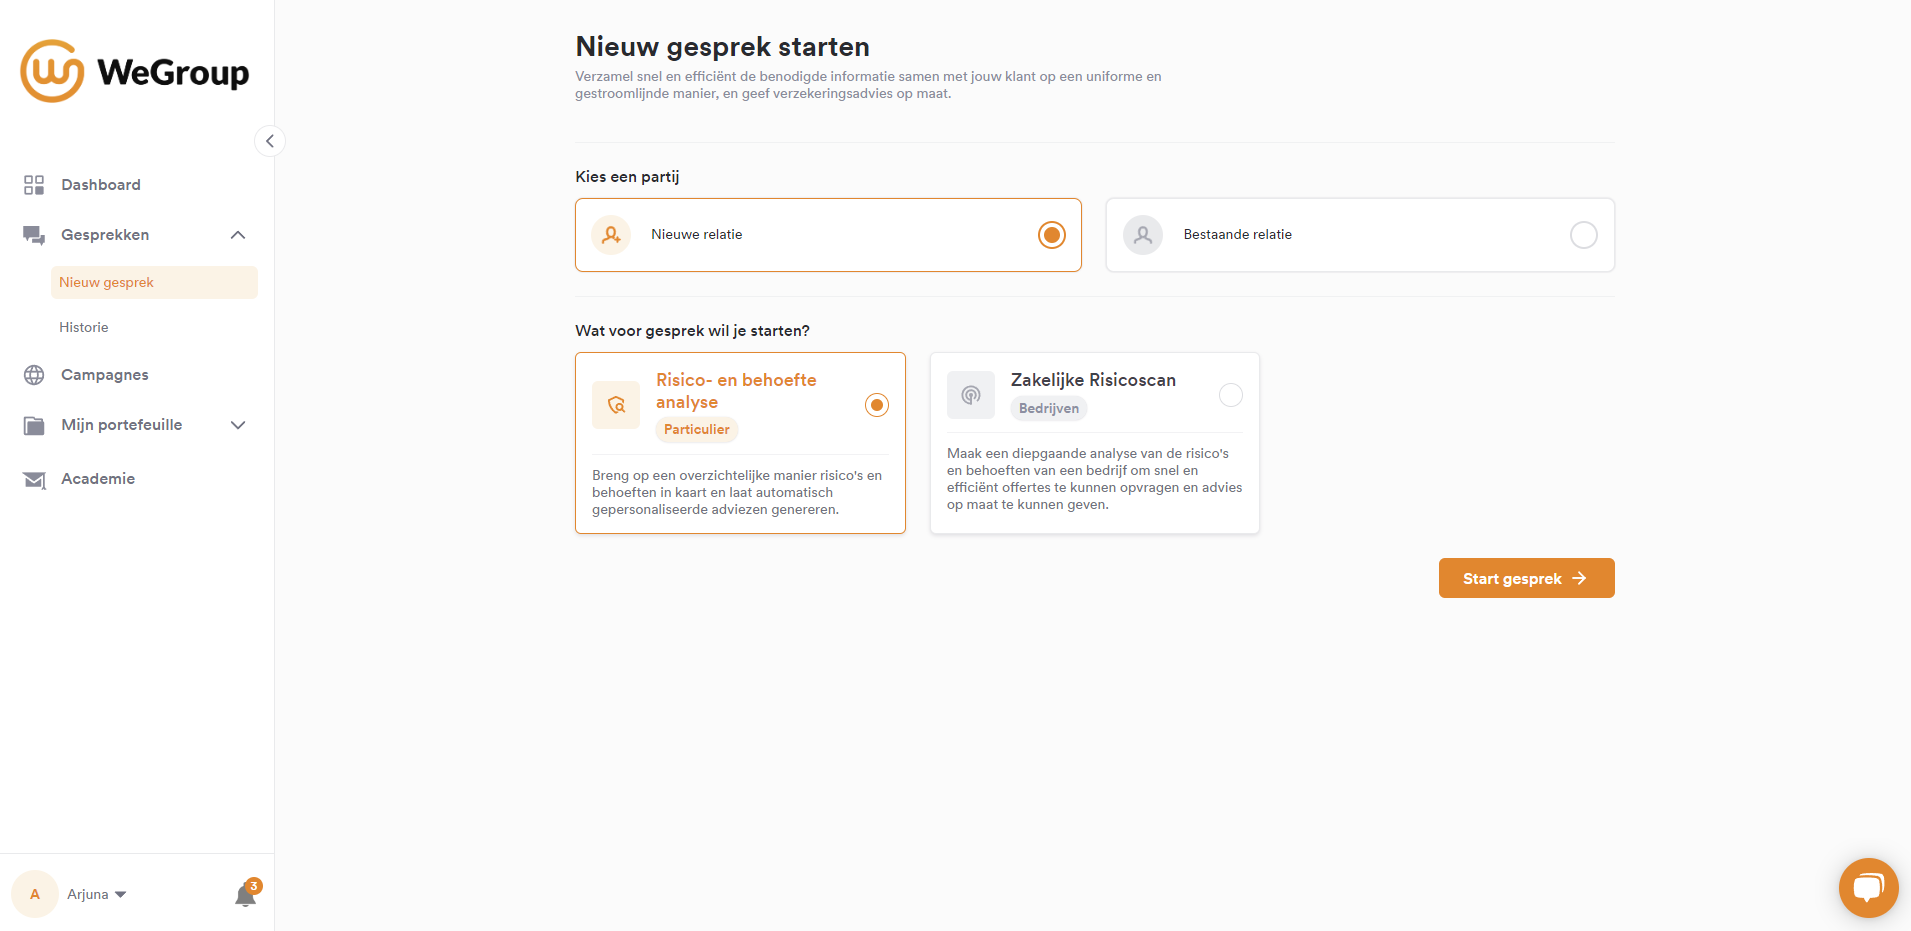Choose the Zakelijke Risicoscan radio button
1911x931 pixels.
(x=1231, y=395)
